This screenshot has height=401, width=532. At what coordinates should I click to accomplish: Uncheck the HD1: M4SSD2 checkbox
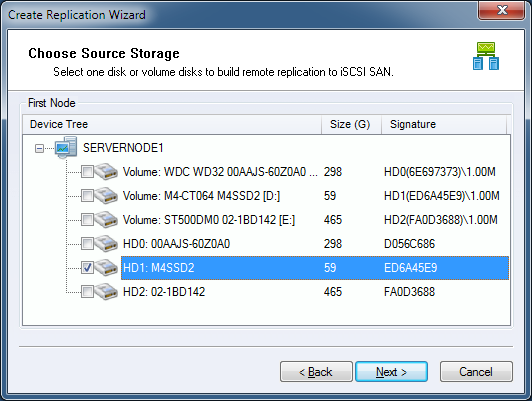point(87,268)
